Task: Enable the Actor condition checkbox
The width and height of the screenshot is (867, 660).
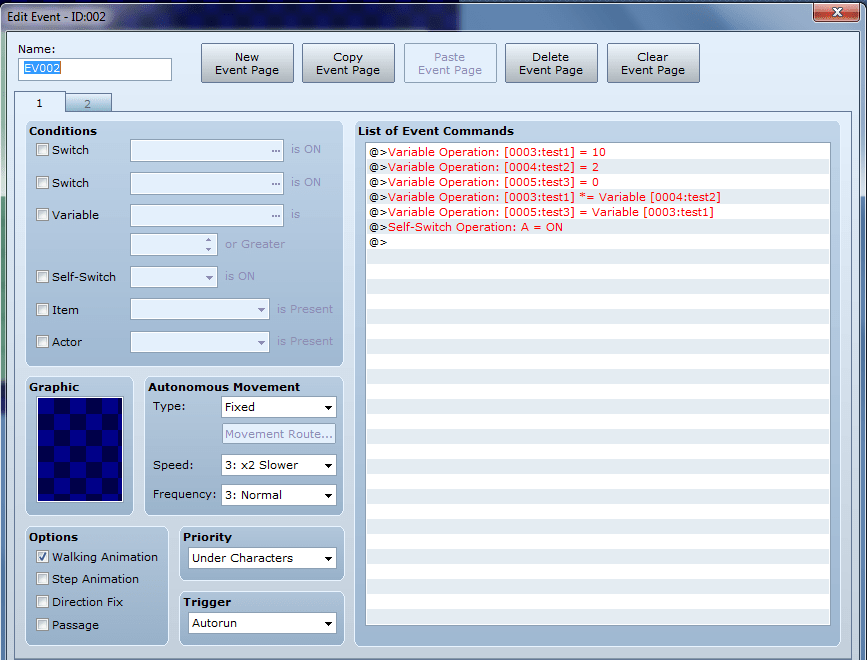Action: tap(43, 342)
